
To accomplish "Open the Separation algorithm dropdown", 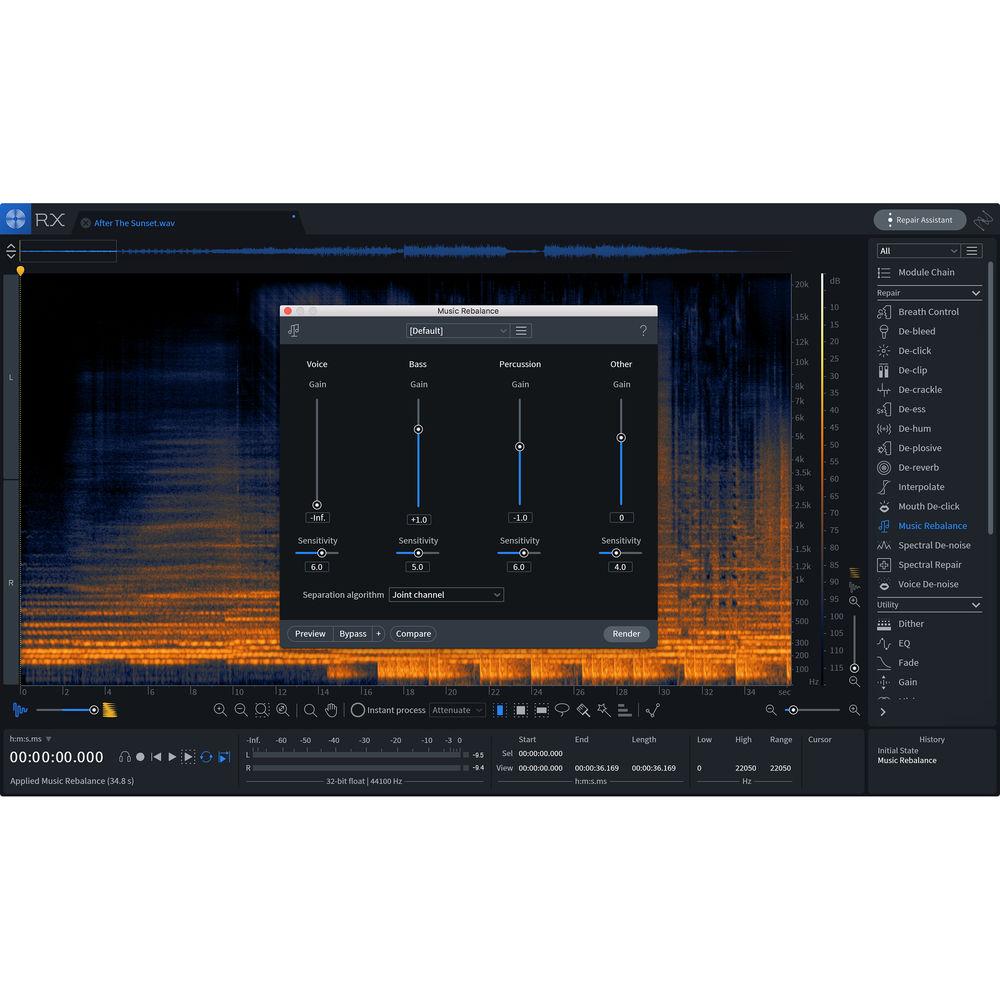I will tap(446, 594).
